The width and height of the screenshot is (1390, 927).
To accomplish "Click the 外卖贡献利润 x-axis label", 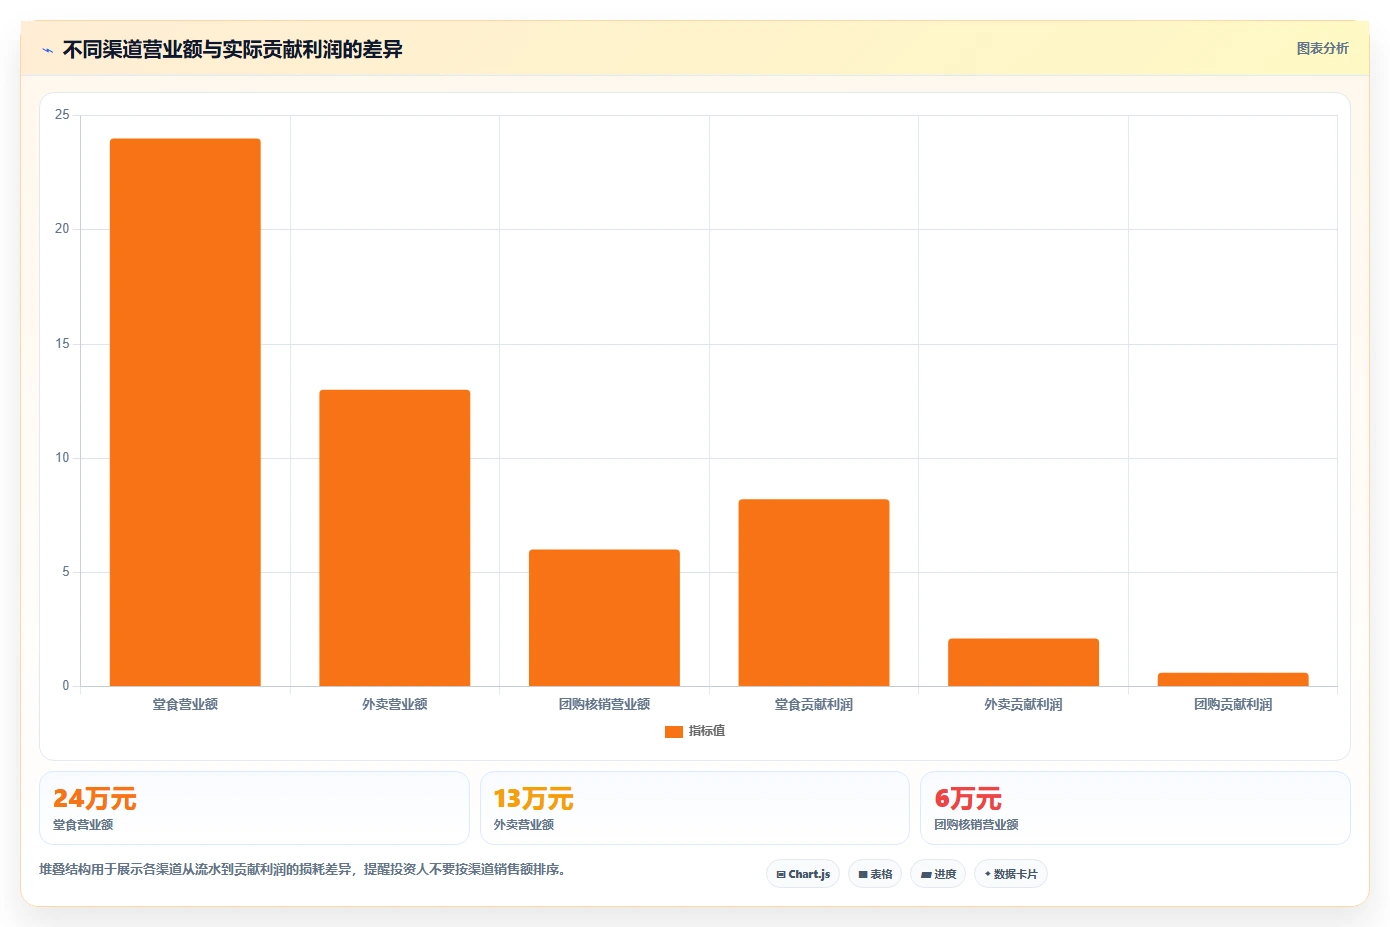I will (1023, 705).
